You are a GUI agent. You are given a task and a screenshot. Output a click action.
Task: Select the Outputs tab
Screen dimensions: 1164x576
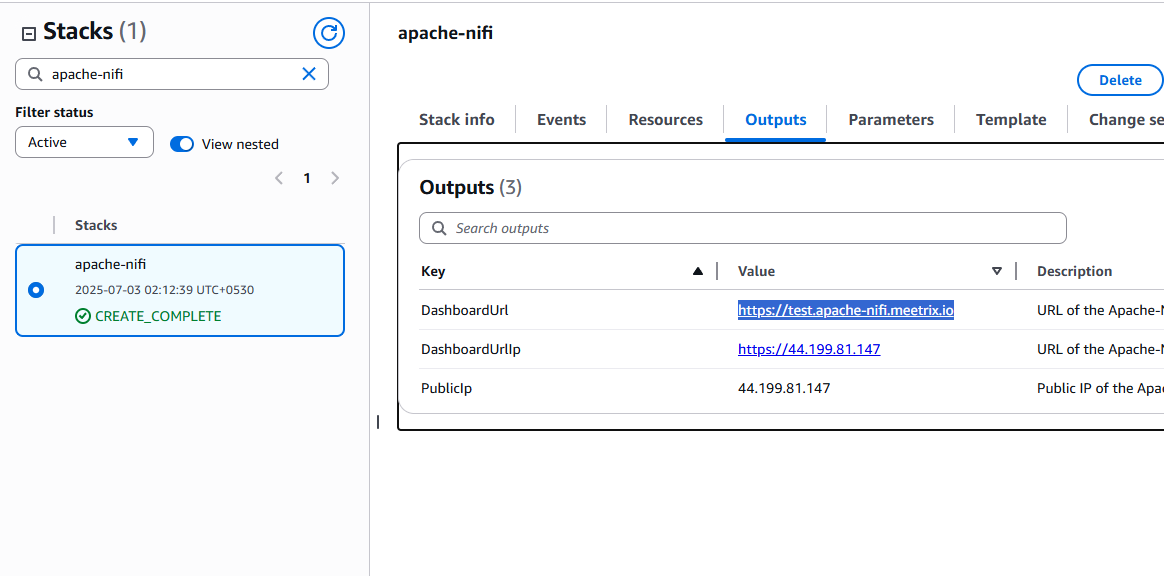tap(776, 120)
